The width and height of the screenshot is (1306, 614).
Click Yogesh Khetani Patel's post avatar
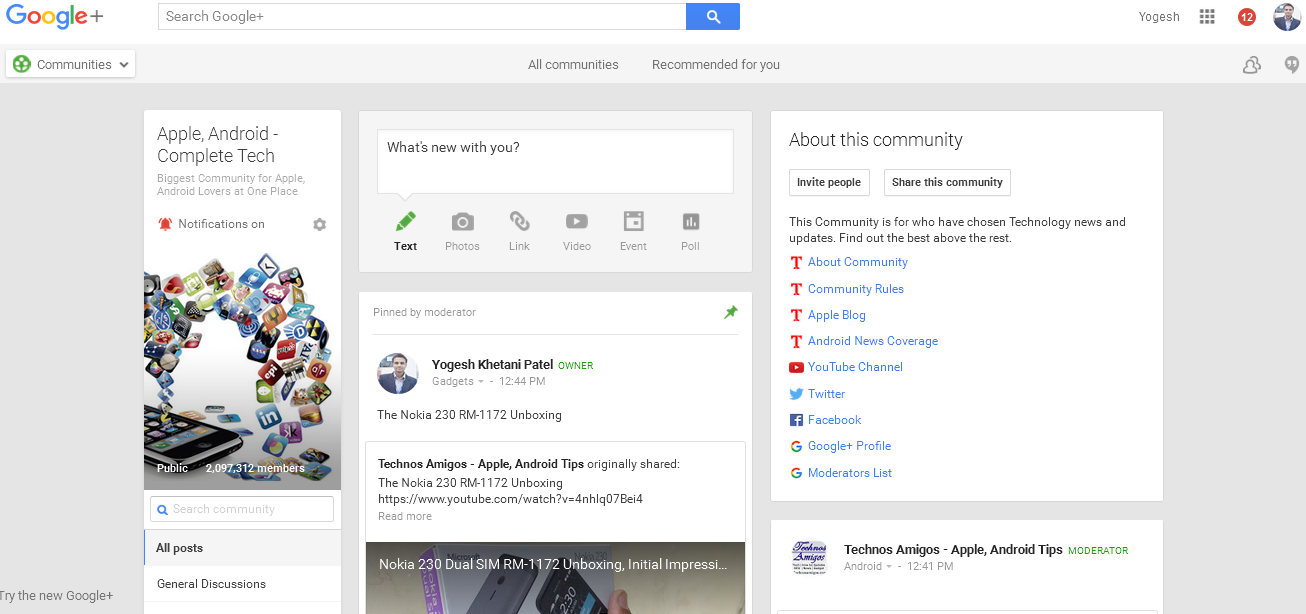pos(398,373)
